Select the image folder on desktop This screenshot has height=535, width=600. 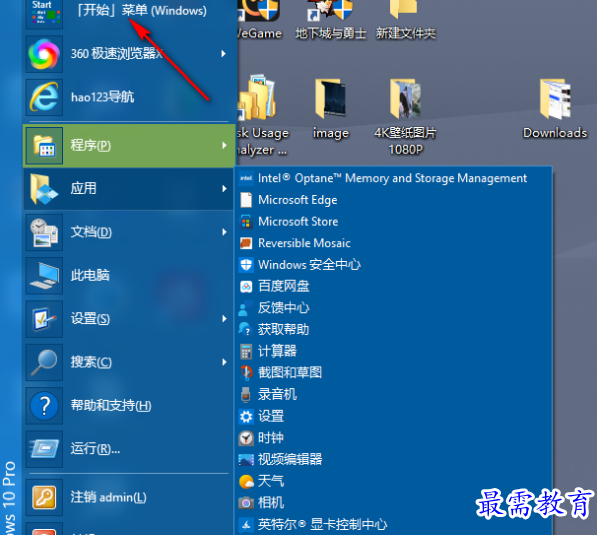tap(331, 109)
